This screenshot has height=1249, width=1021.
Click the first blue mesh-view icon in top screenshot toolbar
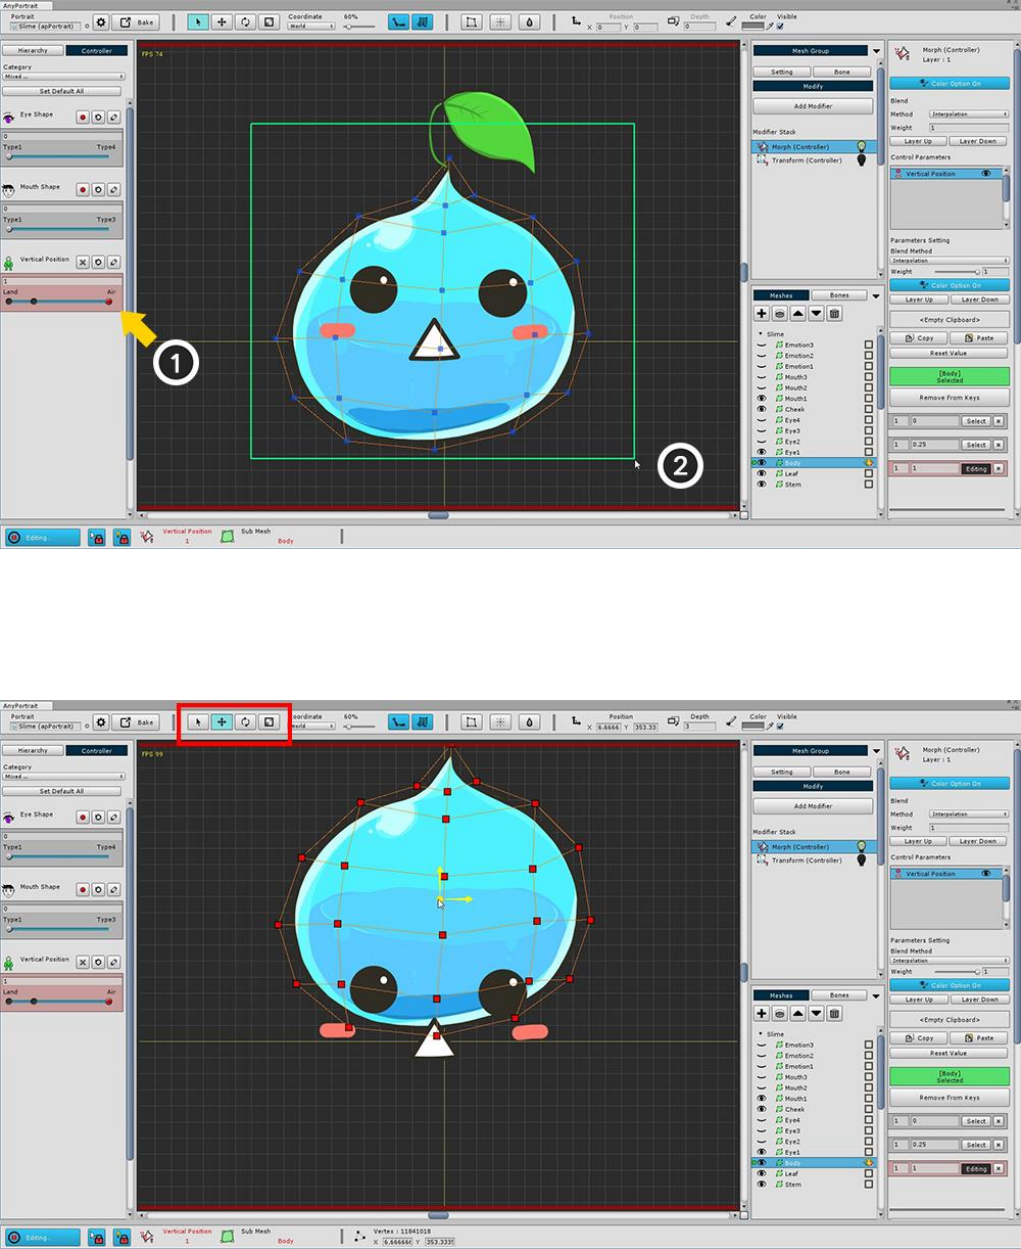(399, 22)
